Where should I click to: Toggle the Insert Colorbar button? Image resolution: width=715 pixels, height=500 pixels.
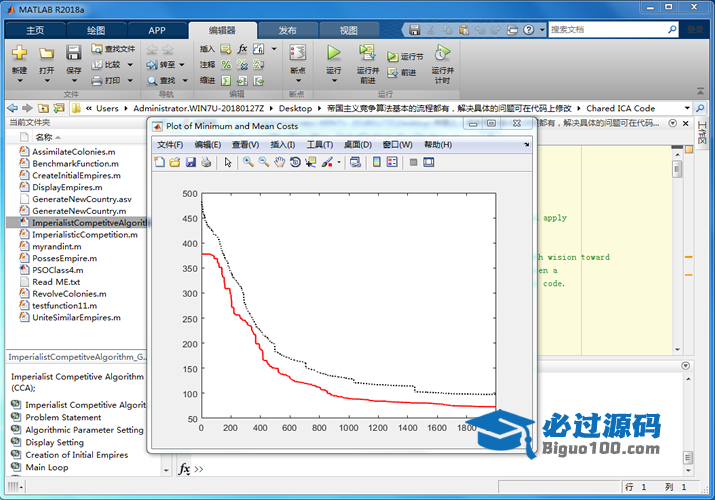(376, 162)
